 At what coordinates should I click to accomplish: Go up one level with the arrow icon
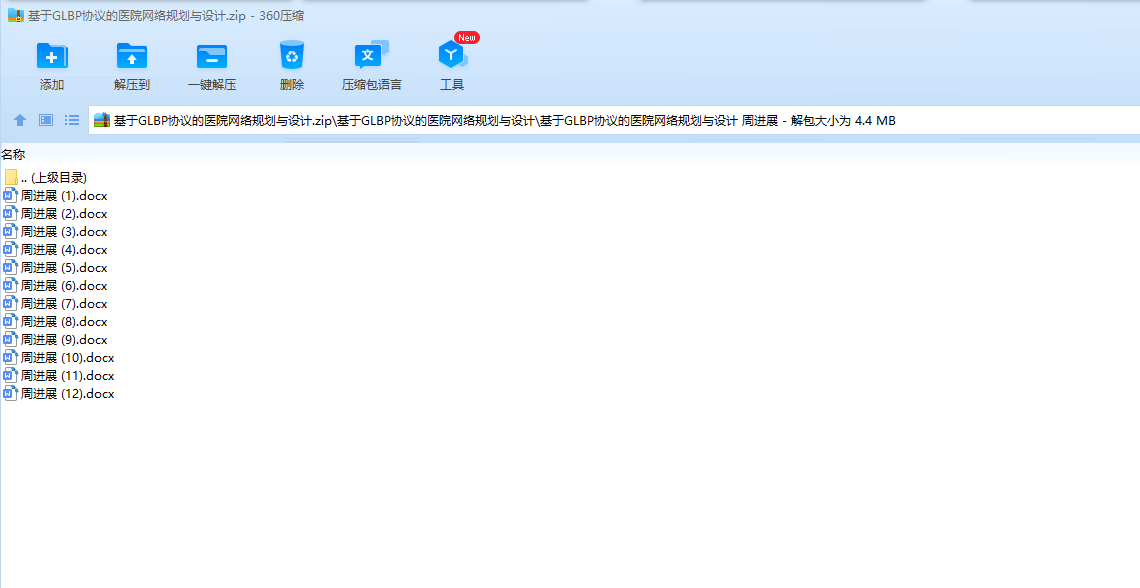20,121
